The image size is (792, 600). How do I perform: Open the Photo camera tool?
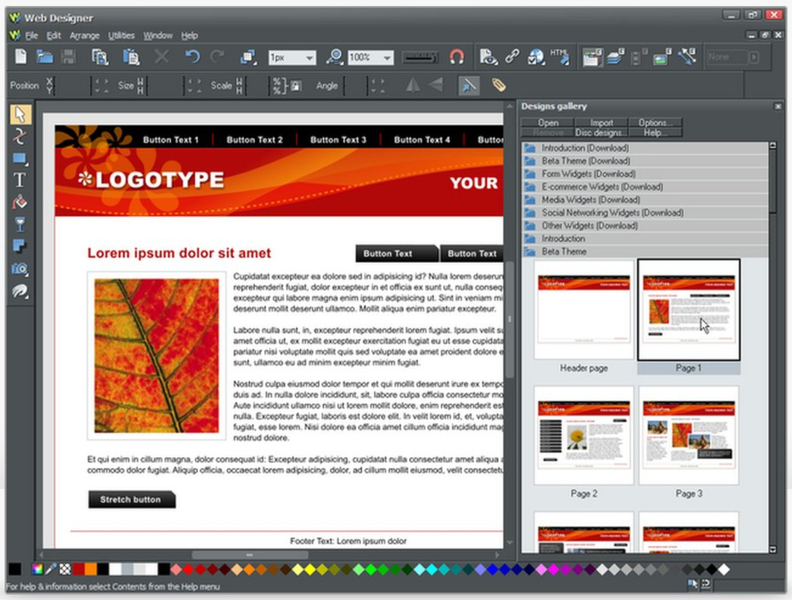[19, 269]
